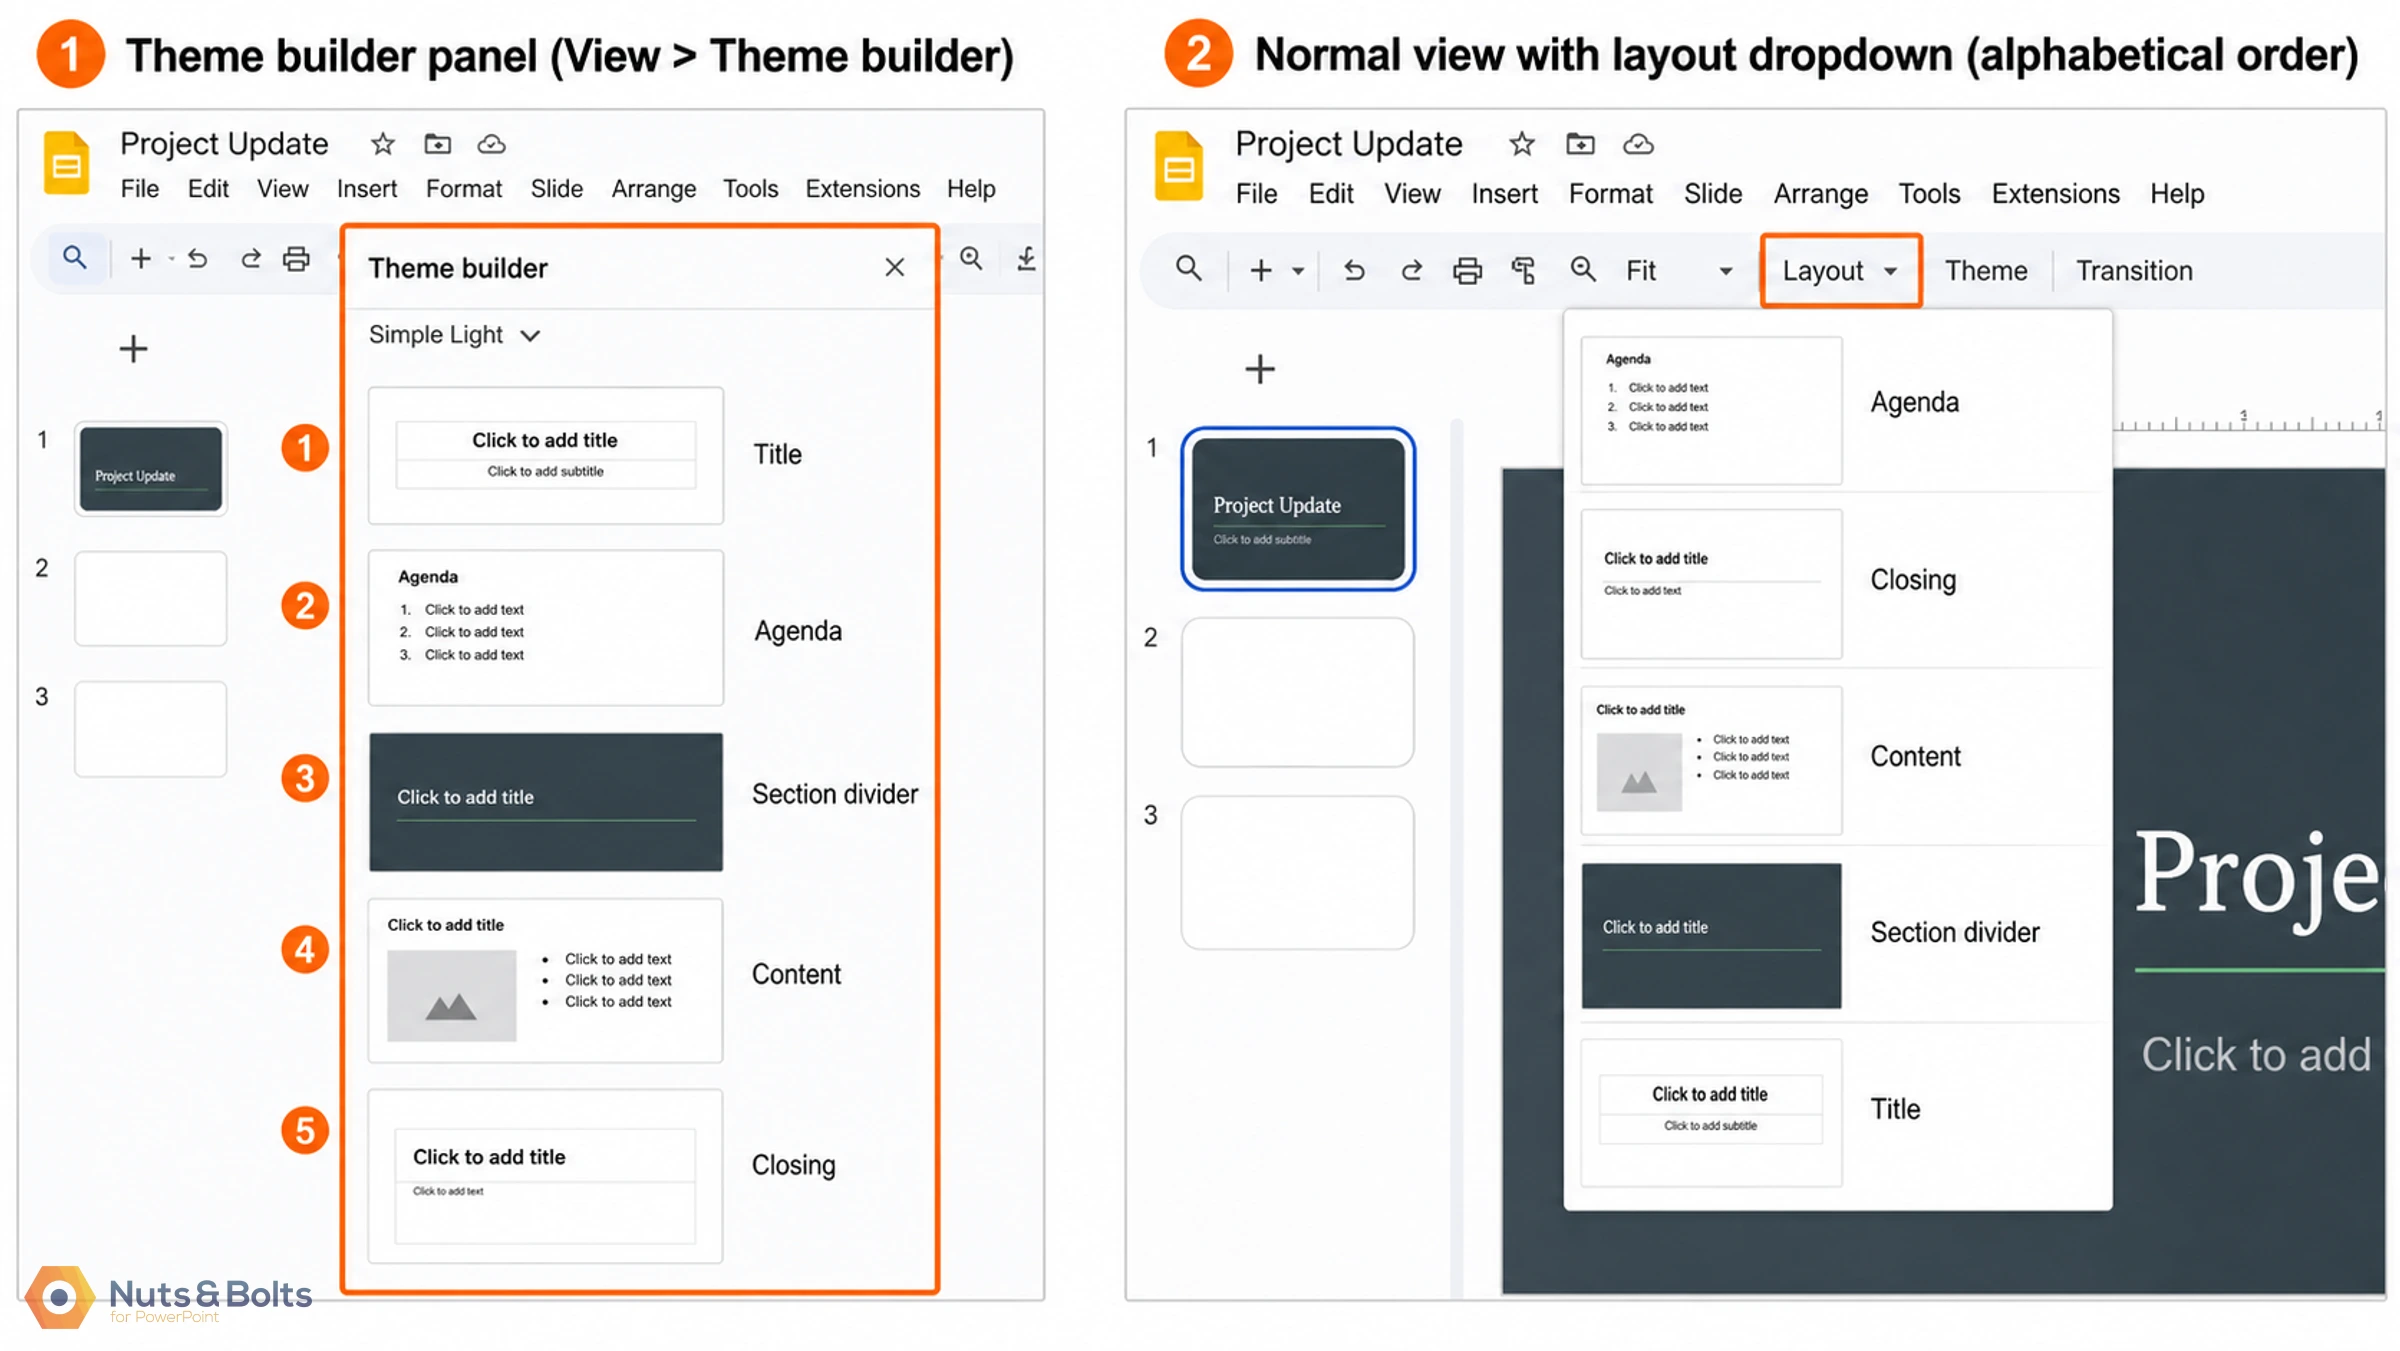Image resolution: width=2400 pixels, height=1351 pixels.
Task: Choose Closing from the layout dropdown
Action: pos(1837,584)
